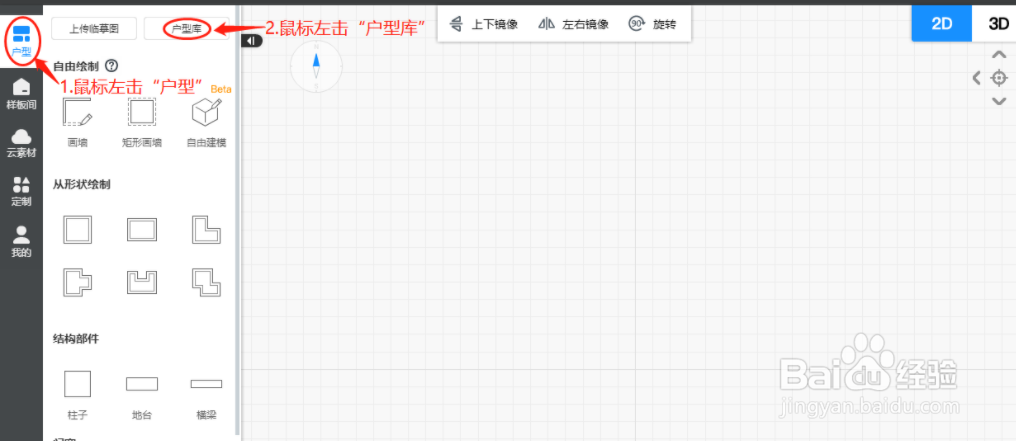The image size is (1016, 441).
Task: Open the 我的 profile section
Action: coord(21,242)
